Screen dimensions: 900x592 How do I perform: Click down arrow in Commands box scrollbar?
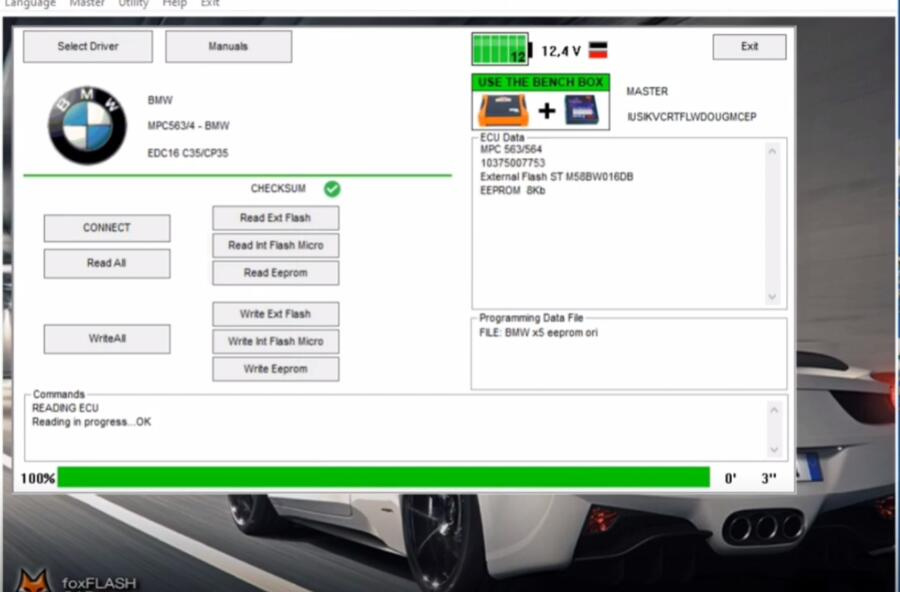click(774, 450)
